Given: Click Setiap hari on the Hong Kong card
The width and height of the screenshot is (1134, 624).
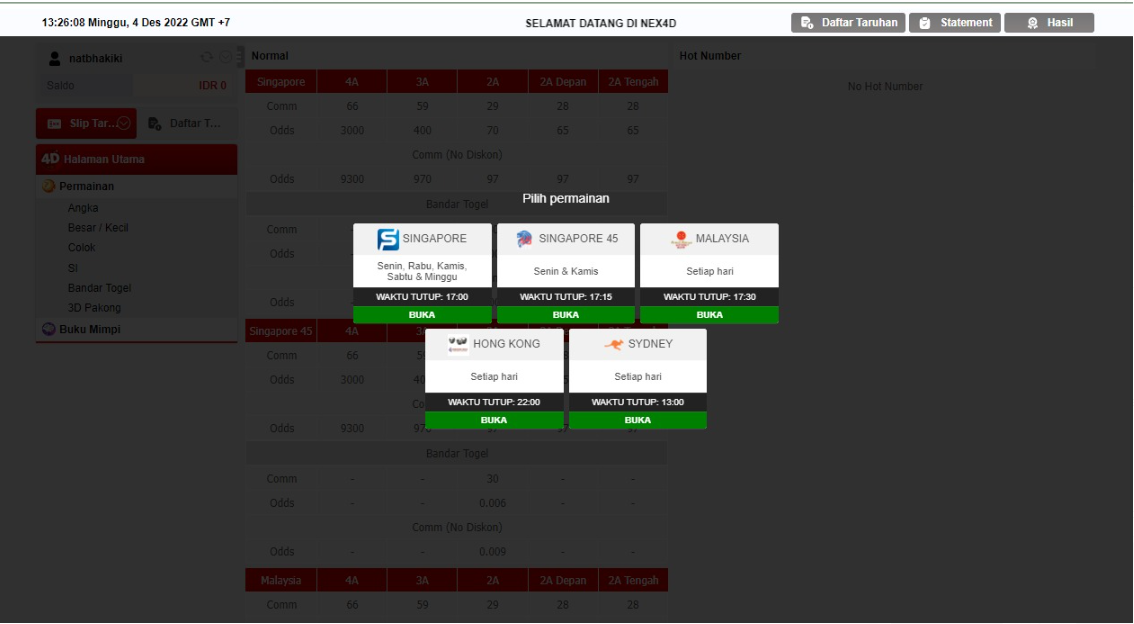Looking at the screenshot, I should [494, 377].
